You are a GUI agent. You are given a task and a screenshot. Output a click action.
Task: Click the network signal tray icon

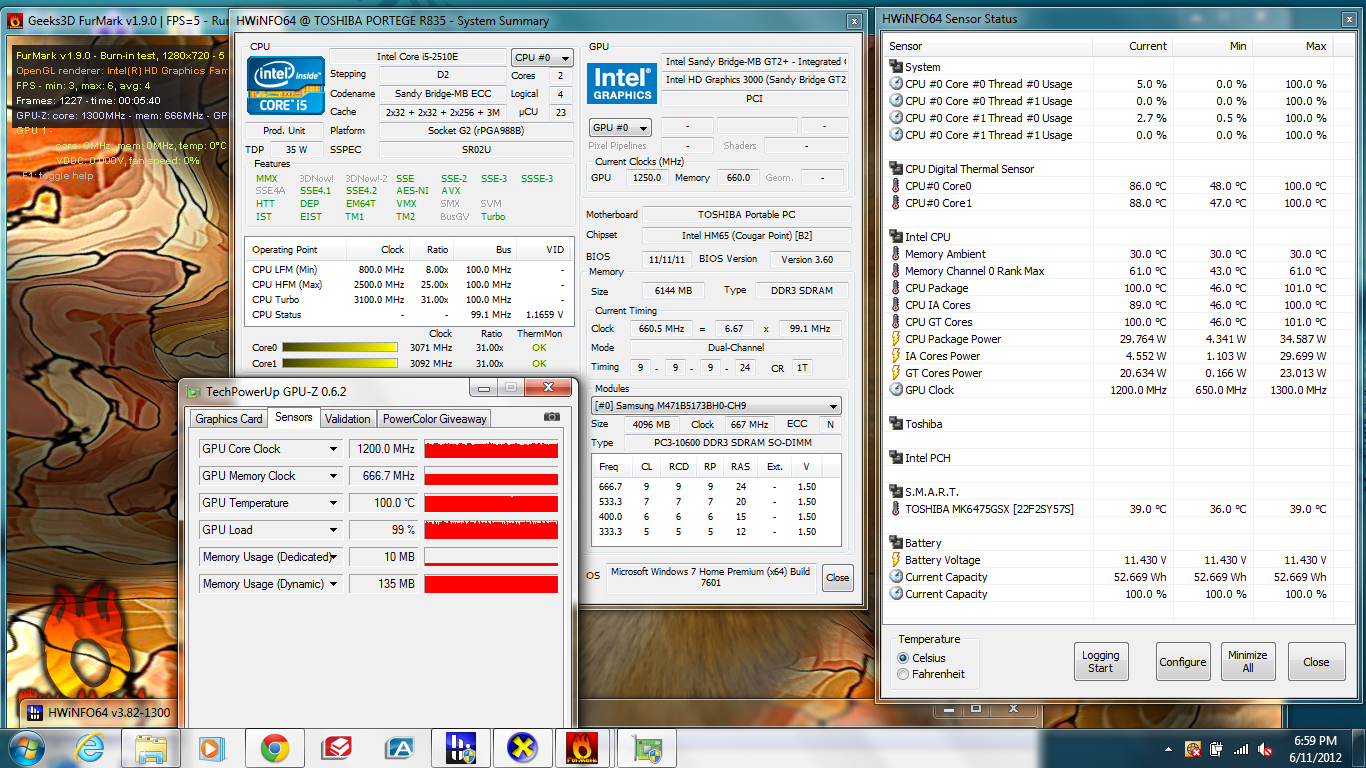1241,748
